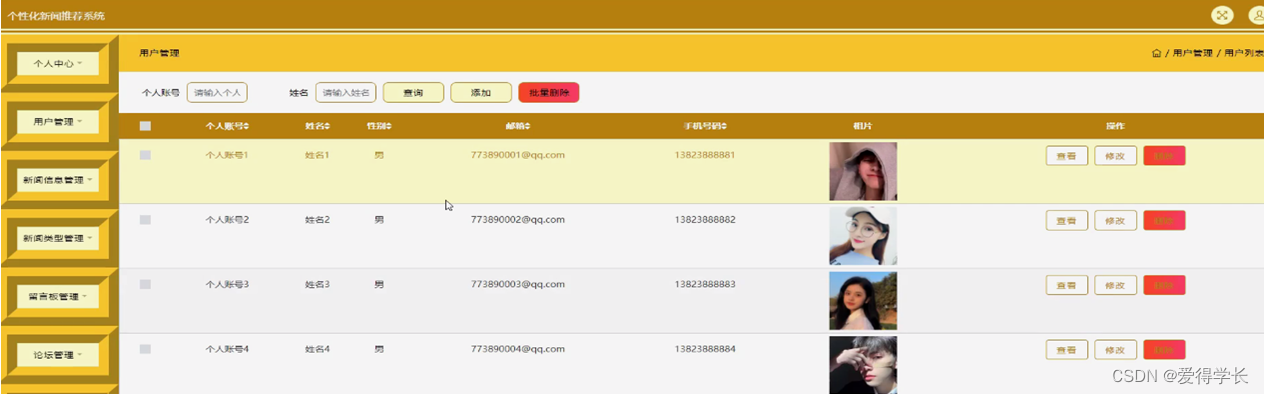Expand the 新闻类型管理 sidebar menu
1264x394 pixels.
click(58, 238)
